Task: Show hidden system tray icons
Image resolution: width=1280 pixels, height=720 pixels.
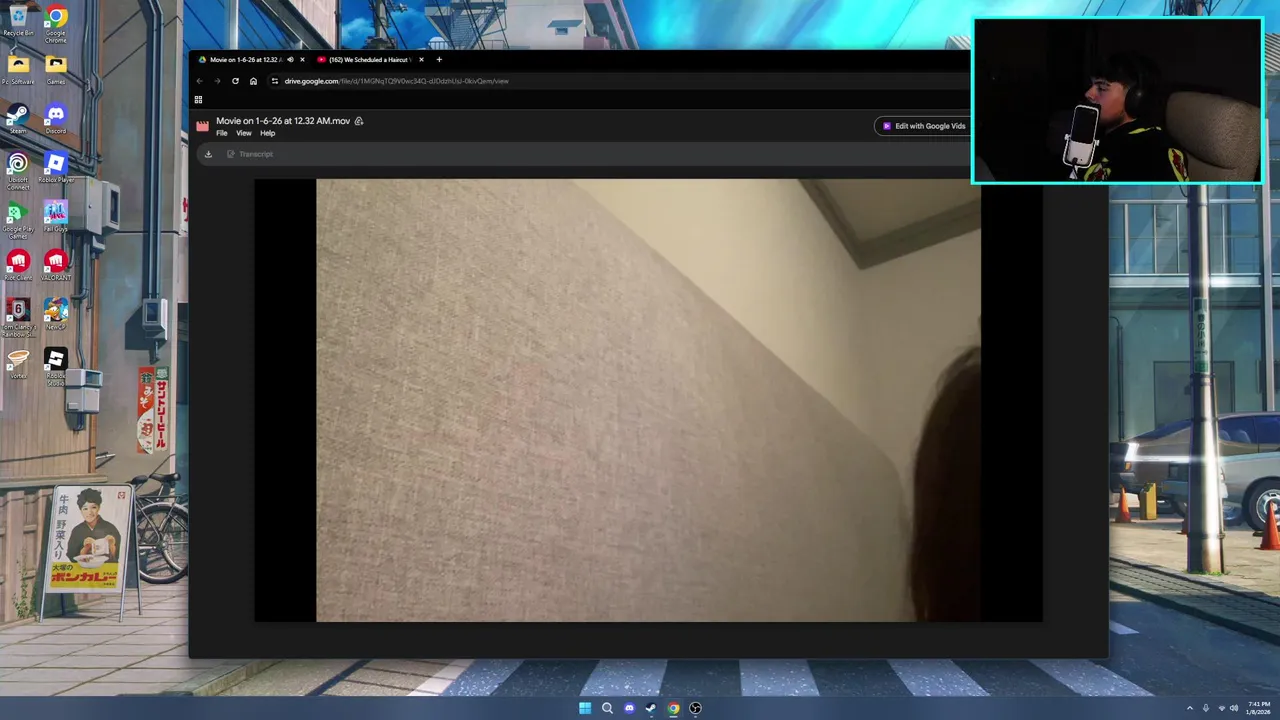Action: [x=1190, y=708]
